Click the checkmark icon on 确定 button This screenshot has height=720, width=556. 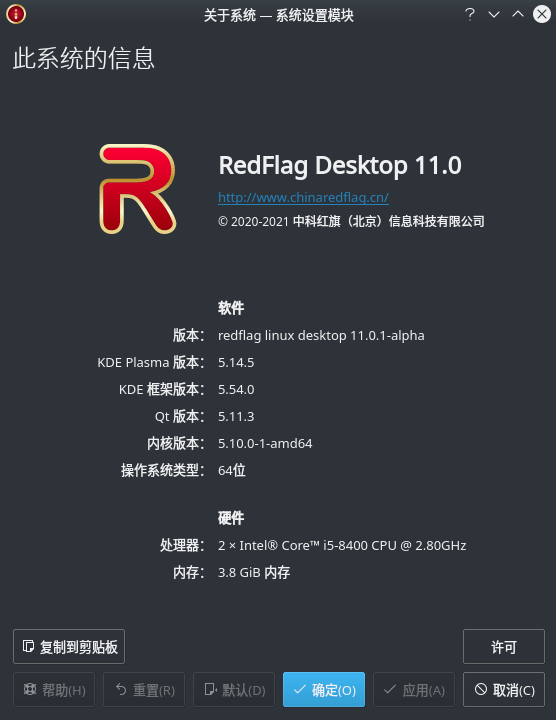pos(300,690)
